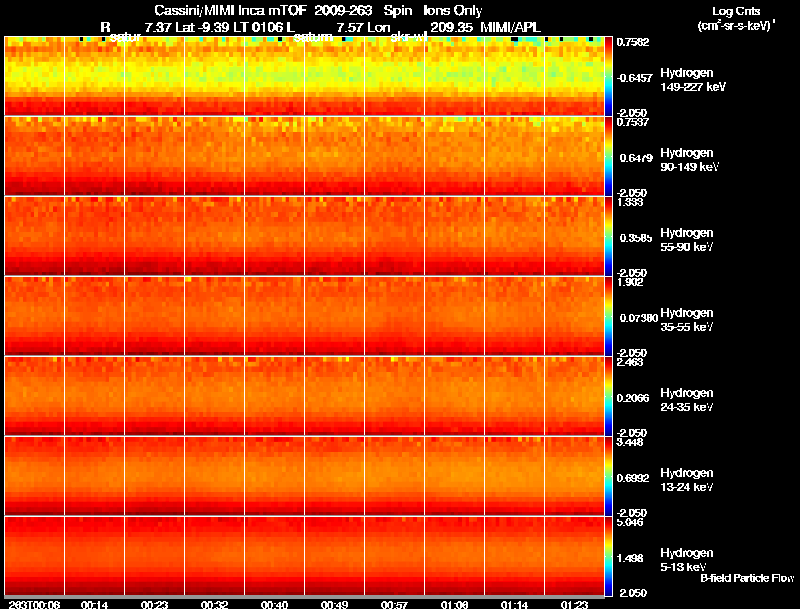The width and height of the screenshot is (800, 609).
Task: Click the 1.333 colorbar maximum value
Action: 630,202
